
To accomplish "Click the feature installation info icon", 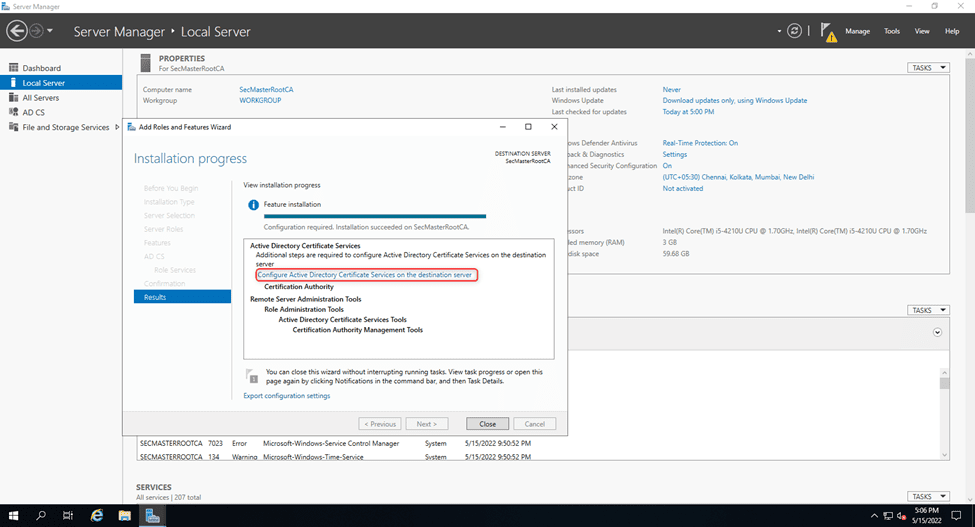I will pyautogui.click(x=253, y=205).
